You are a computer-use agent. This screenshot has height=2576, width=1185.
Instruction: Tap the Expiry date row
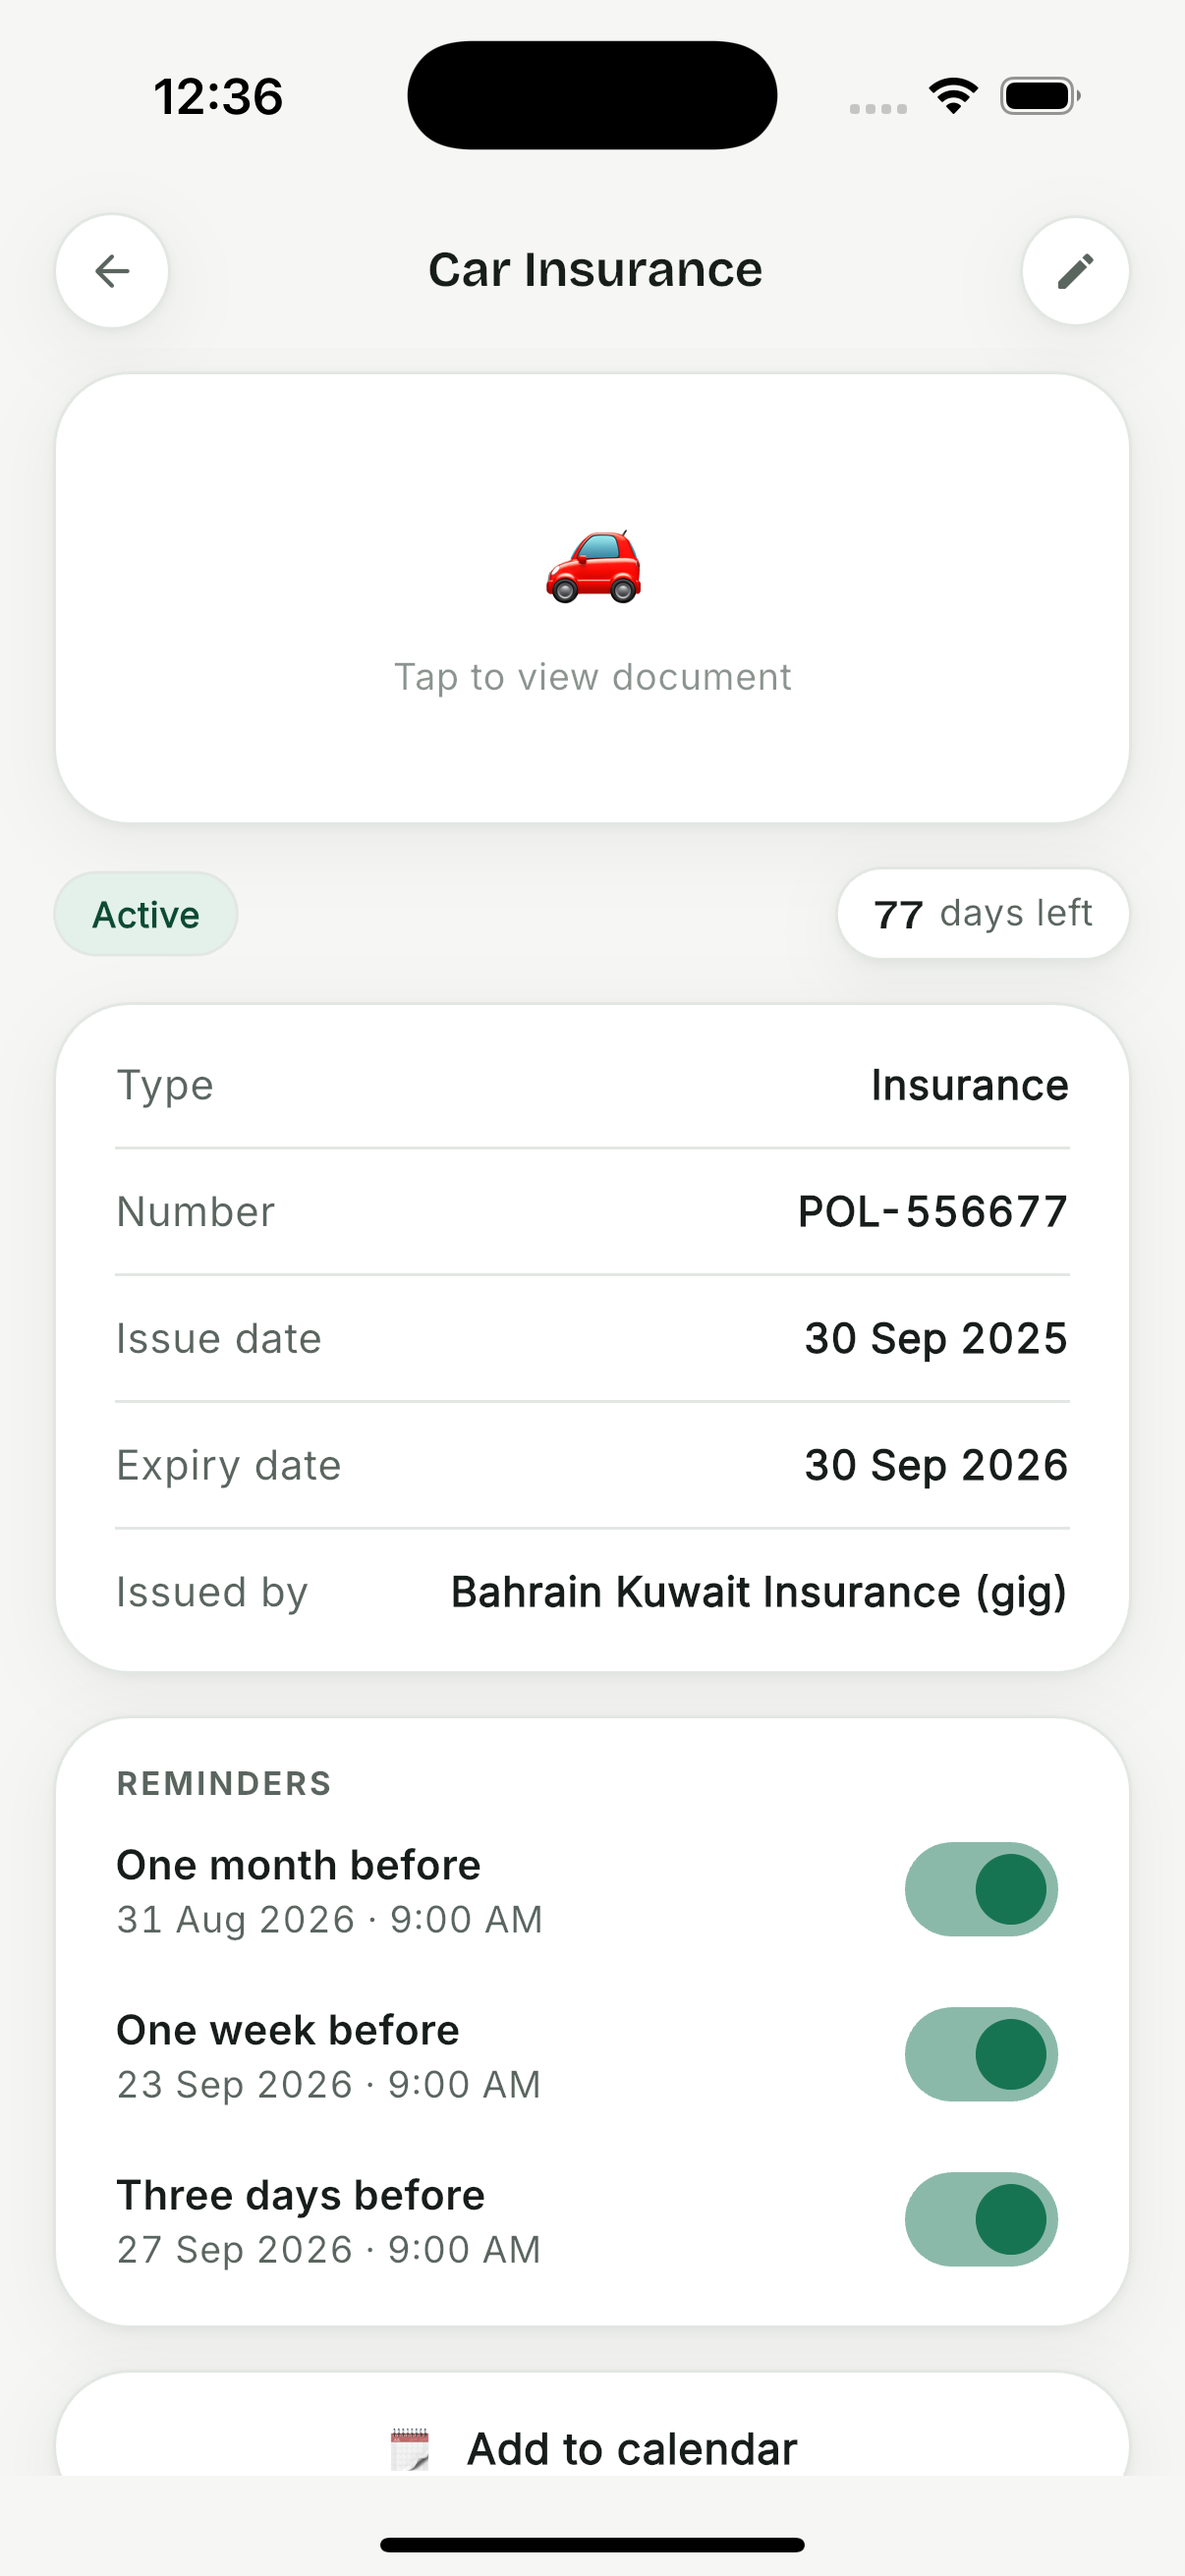[x=592, y=1465]
